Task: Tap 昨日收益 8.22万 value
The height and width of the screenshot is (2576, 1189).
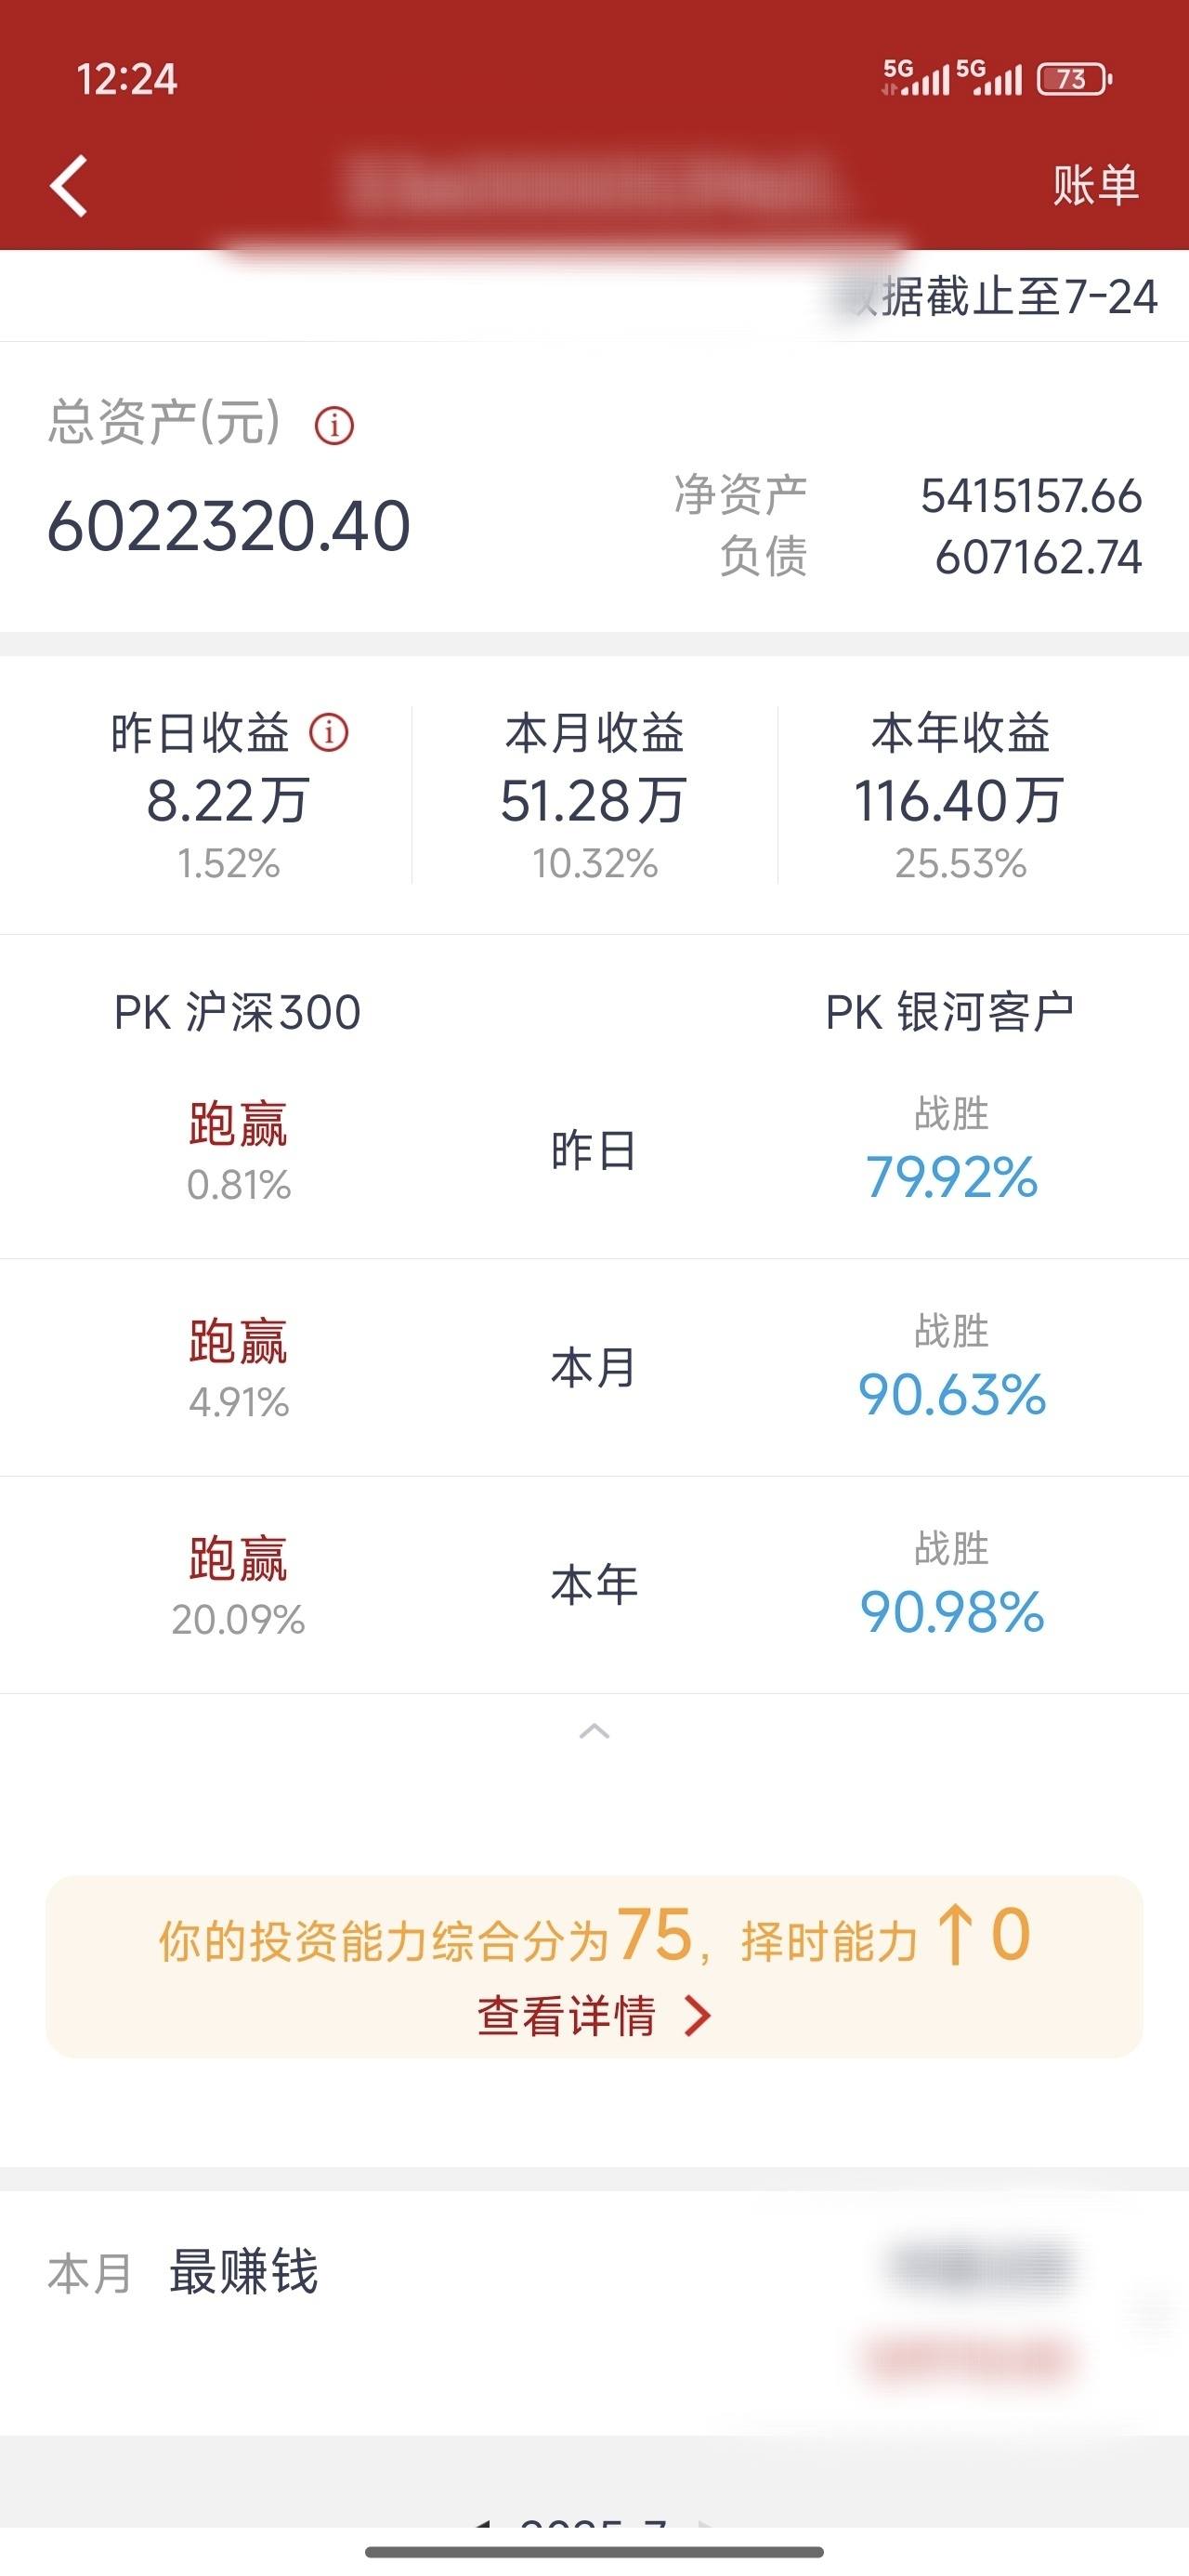Action: click(x=228, y=801)
